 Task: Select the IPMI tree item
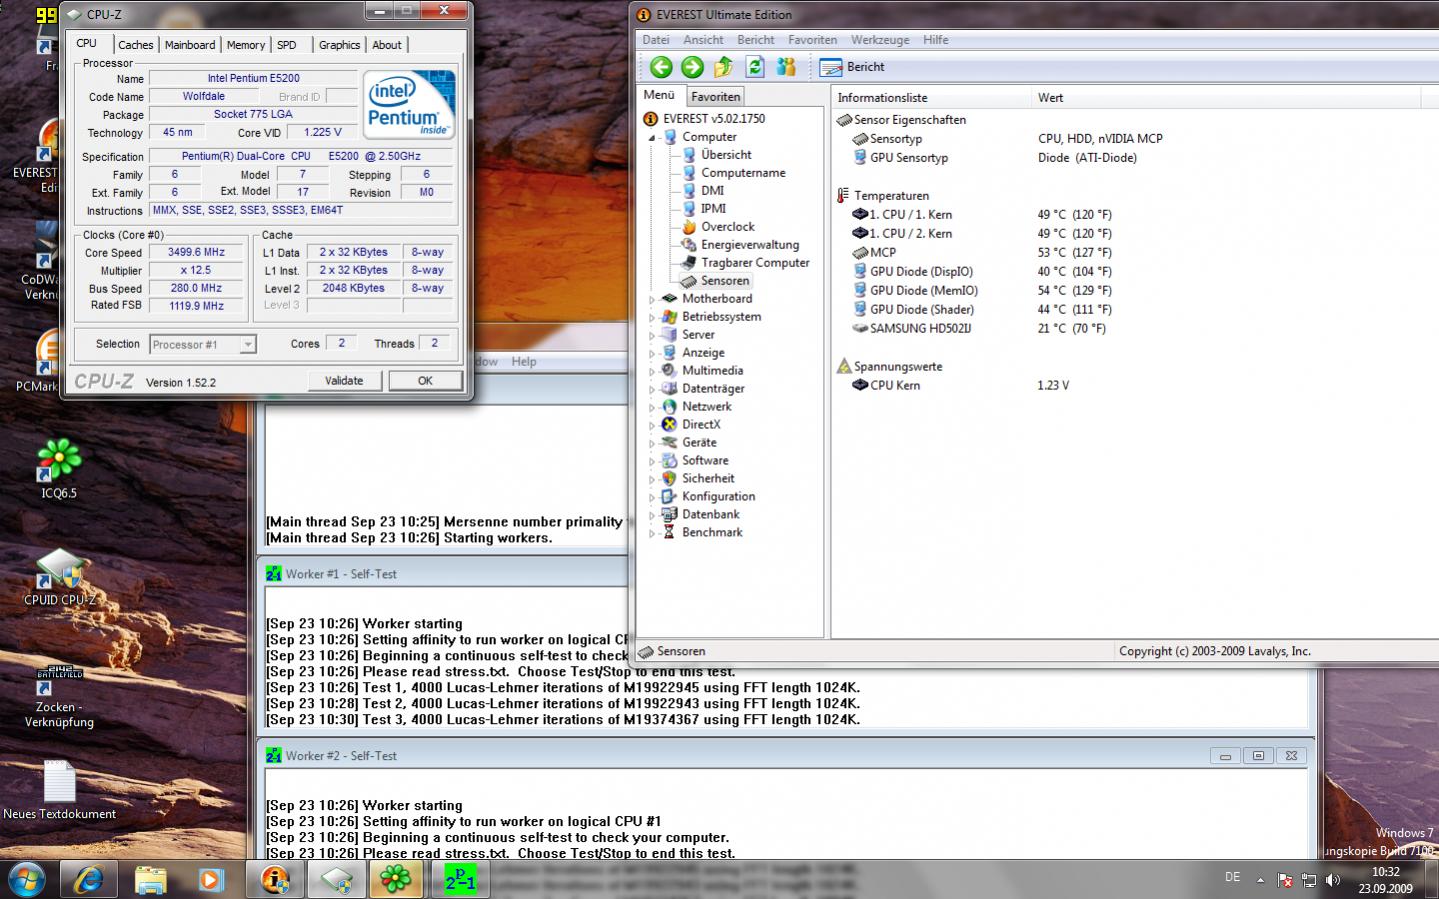tap(713, 209)
